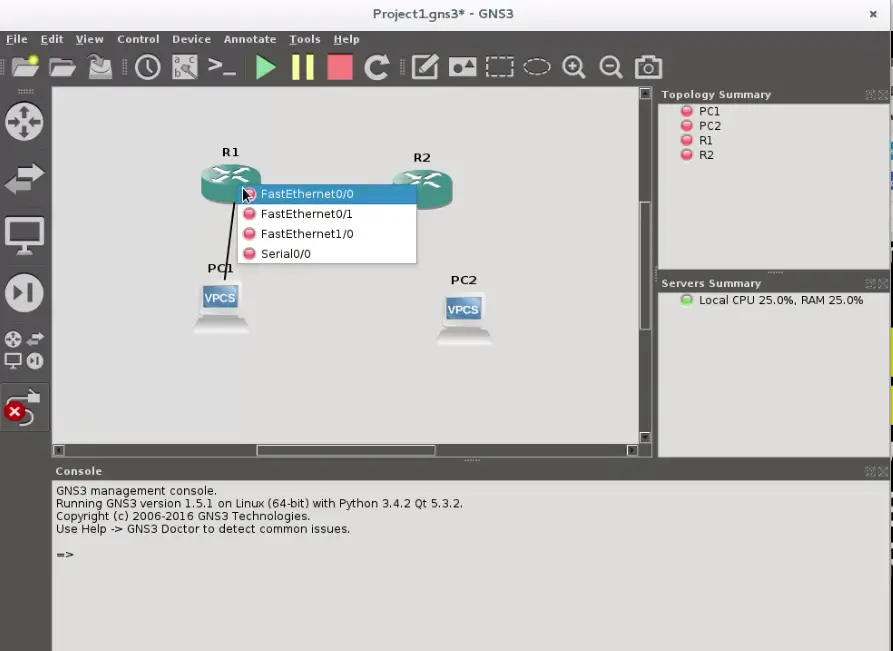Screen dimensions: 893x651
Task: Click the Zoom out magnifier icon
Action: pyautogui.click(x=611, y=67)
